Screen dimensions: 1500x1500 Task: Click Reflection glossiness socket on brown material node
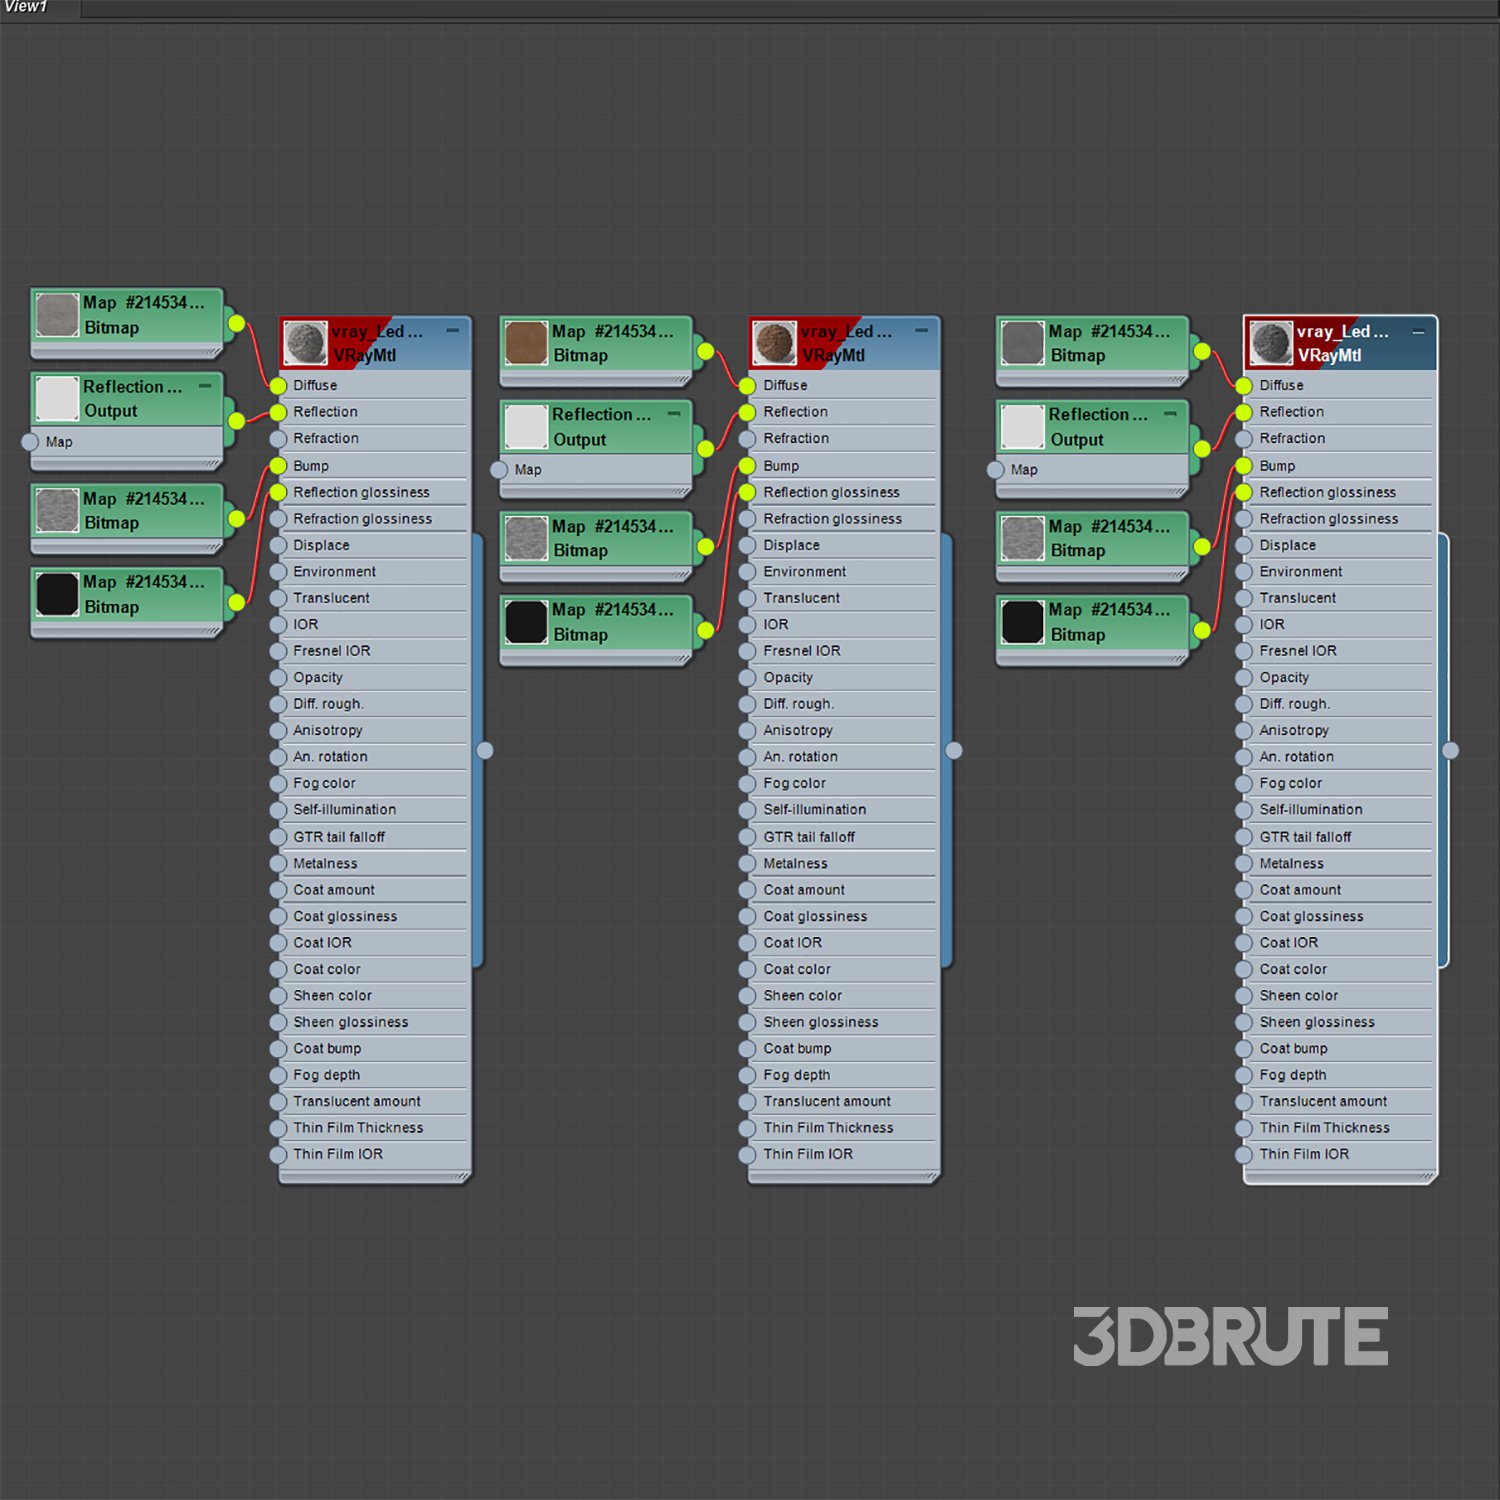click(747, 492)
